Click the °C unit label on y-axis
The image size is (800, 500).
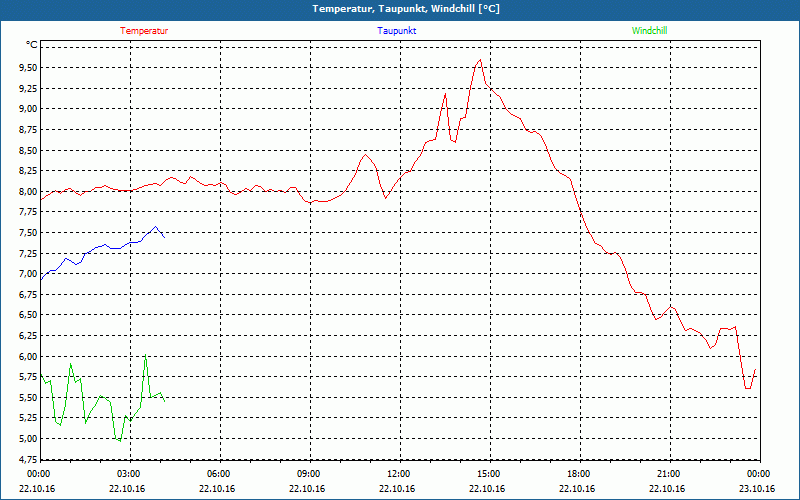[32, 45]
